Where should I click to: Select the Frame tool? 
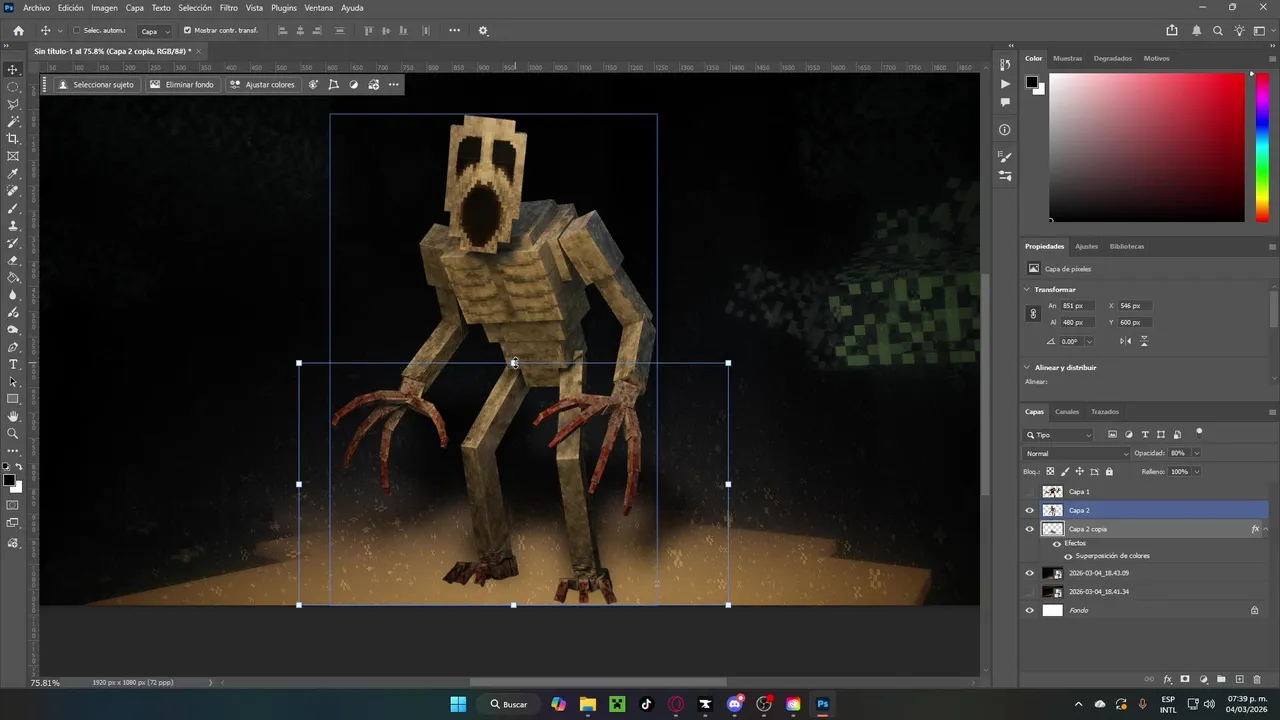pos(13,156)
